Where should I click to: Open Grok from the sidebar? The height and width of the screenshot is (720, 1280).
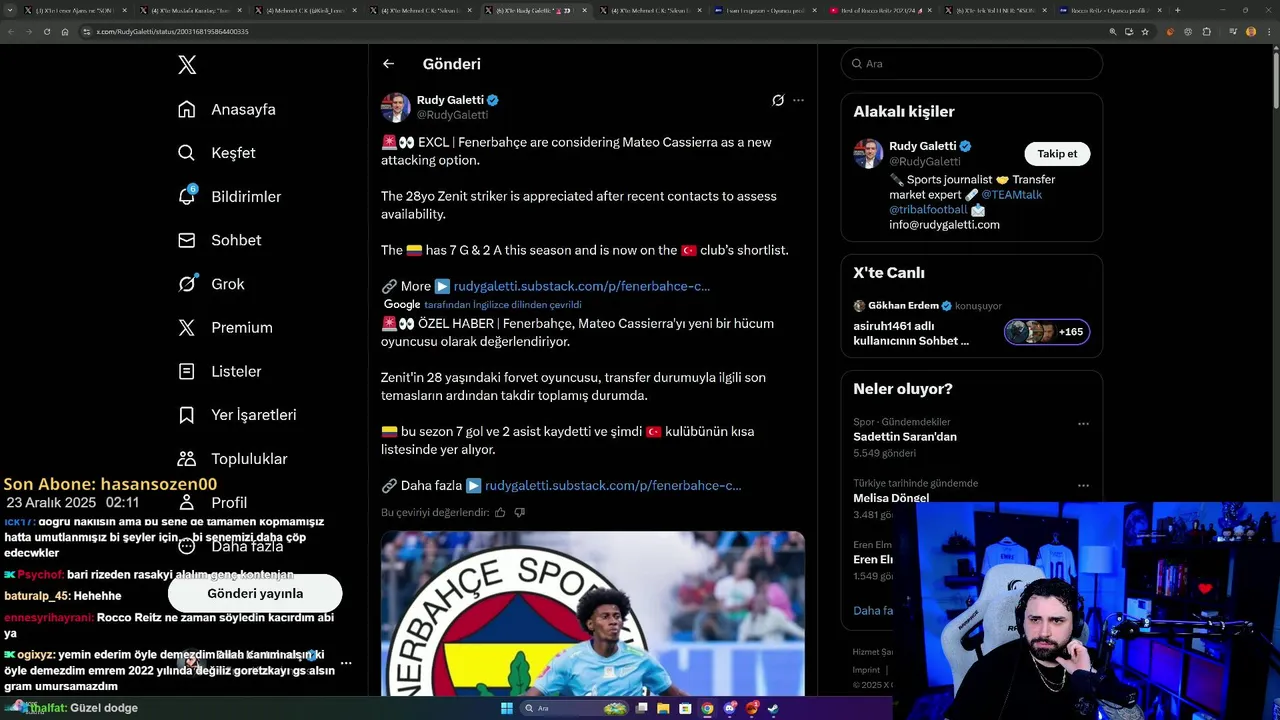211,284
